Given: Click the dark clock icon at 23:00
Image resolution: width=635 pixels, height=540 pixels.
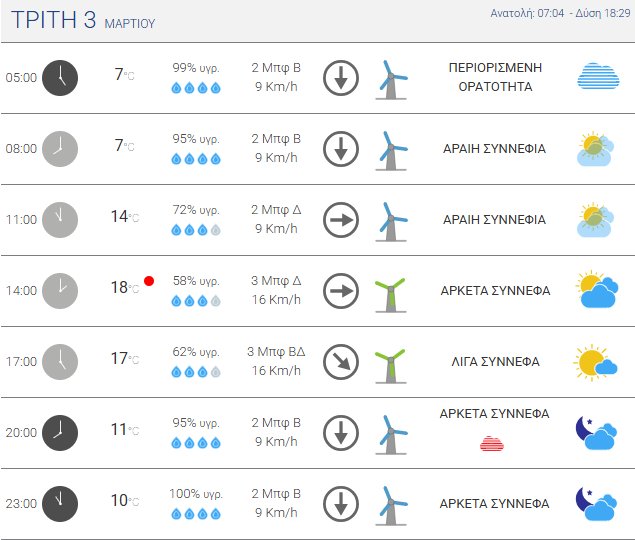Looking at the screenshot, I should [60, 502].
